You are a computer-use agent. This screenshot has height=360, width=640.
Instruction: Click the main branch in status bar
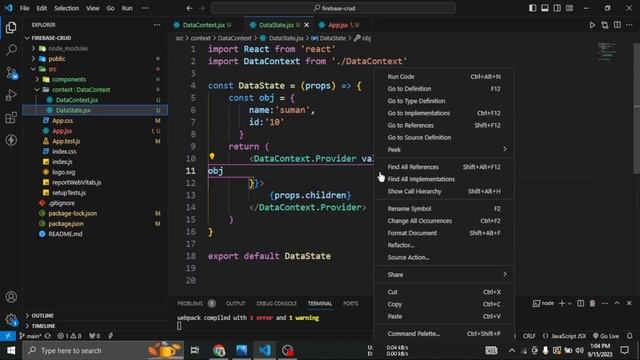[x=31, y=336]
